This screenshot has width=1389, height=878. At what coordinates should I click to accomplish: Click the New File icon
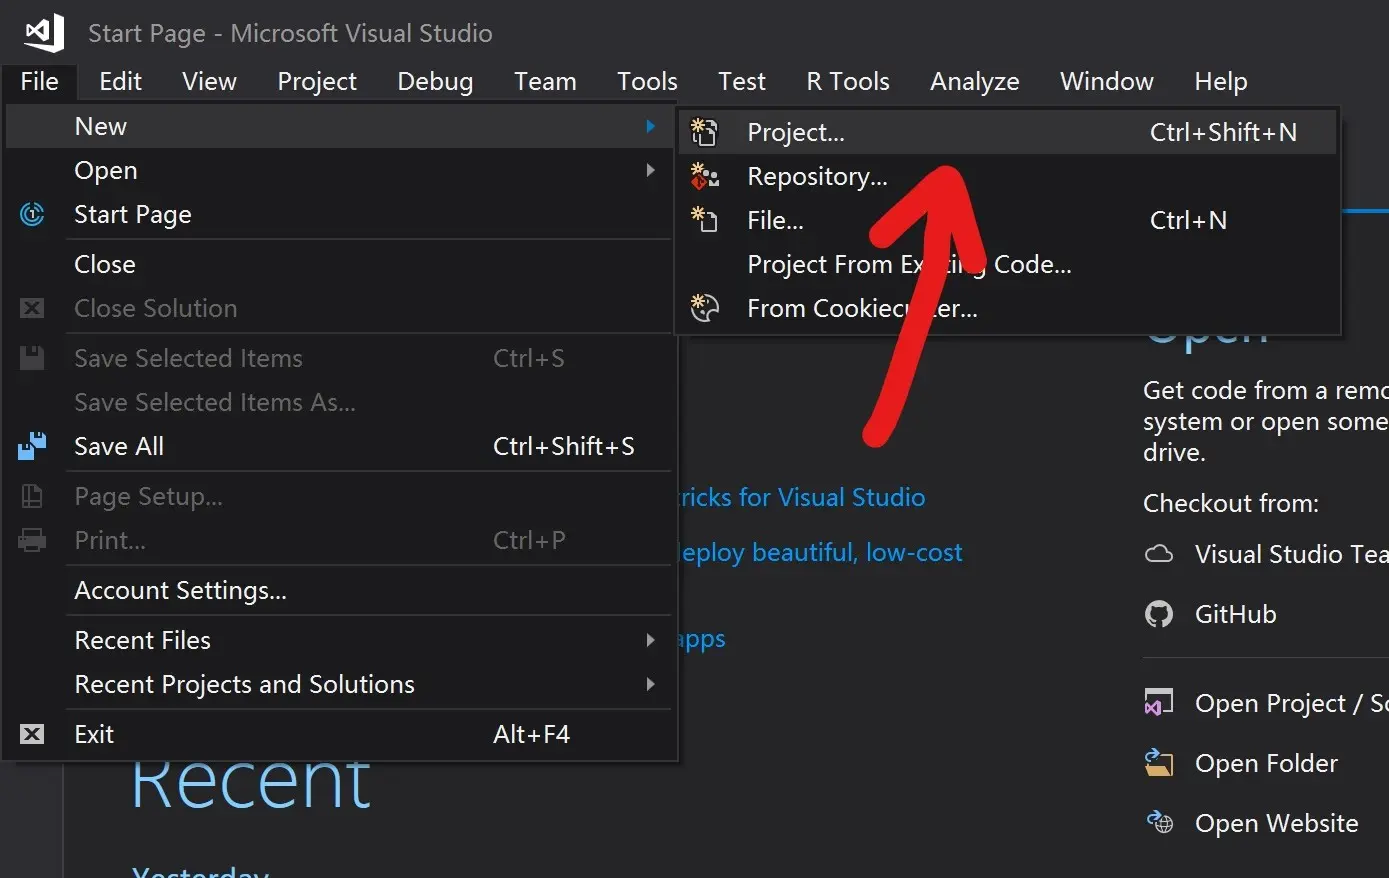(705, 220)
